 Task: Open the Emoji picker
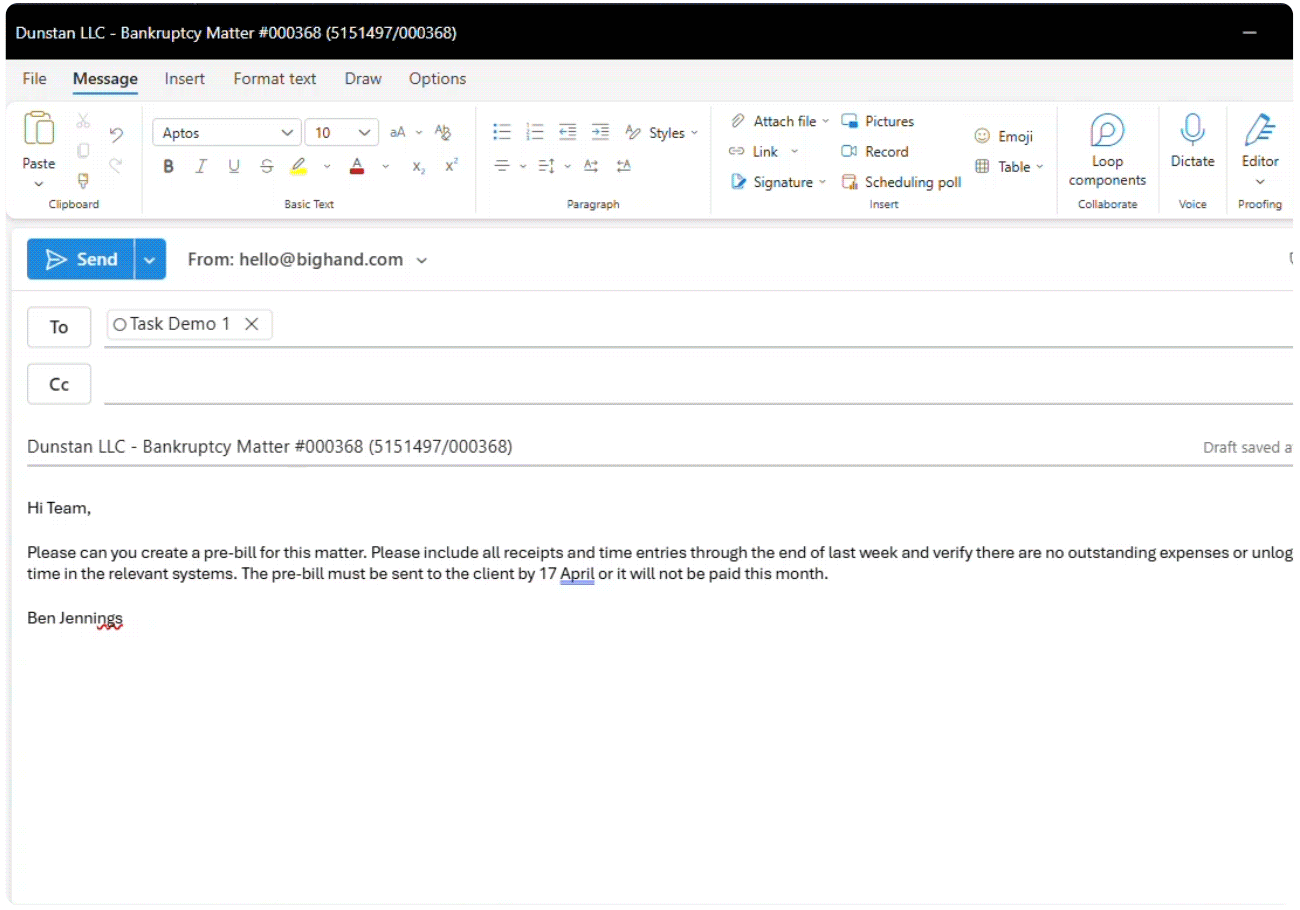point(1003,137)
